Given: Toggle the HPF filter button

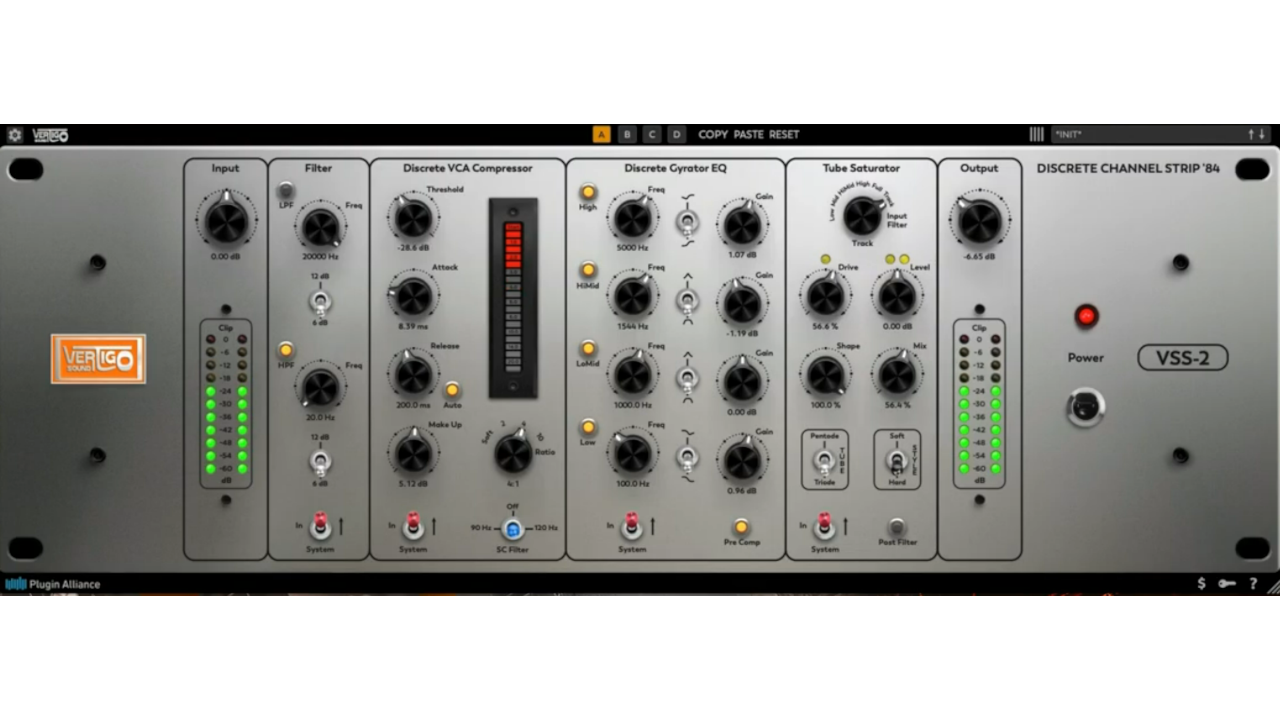Looking at the screenshot, I should [x=286, y=349].
